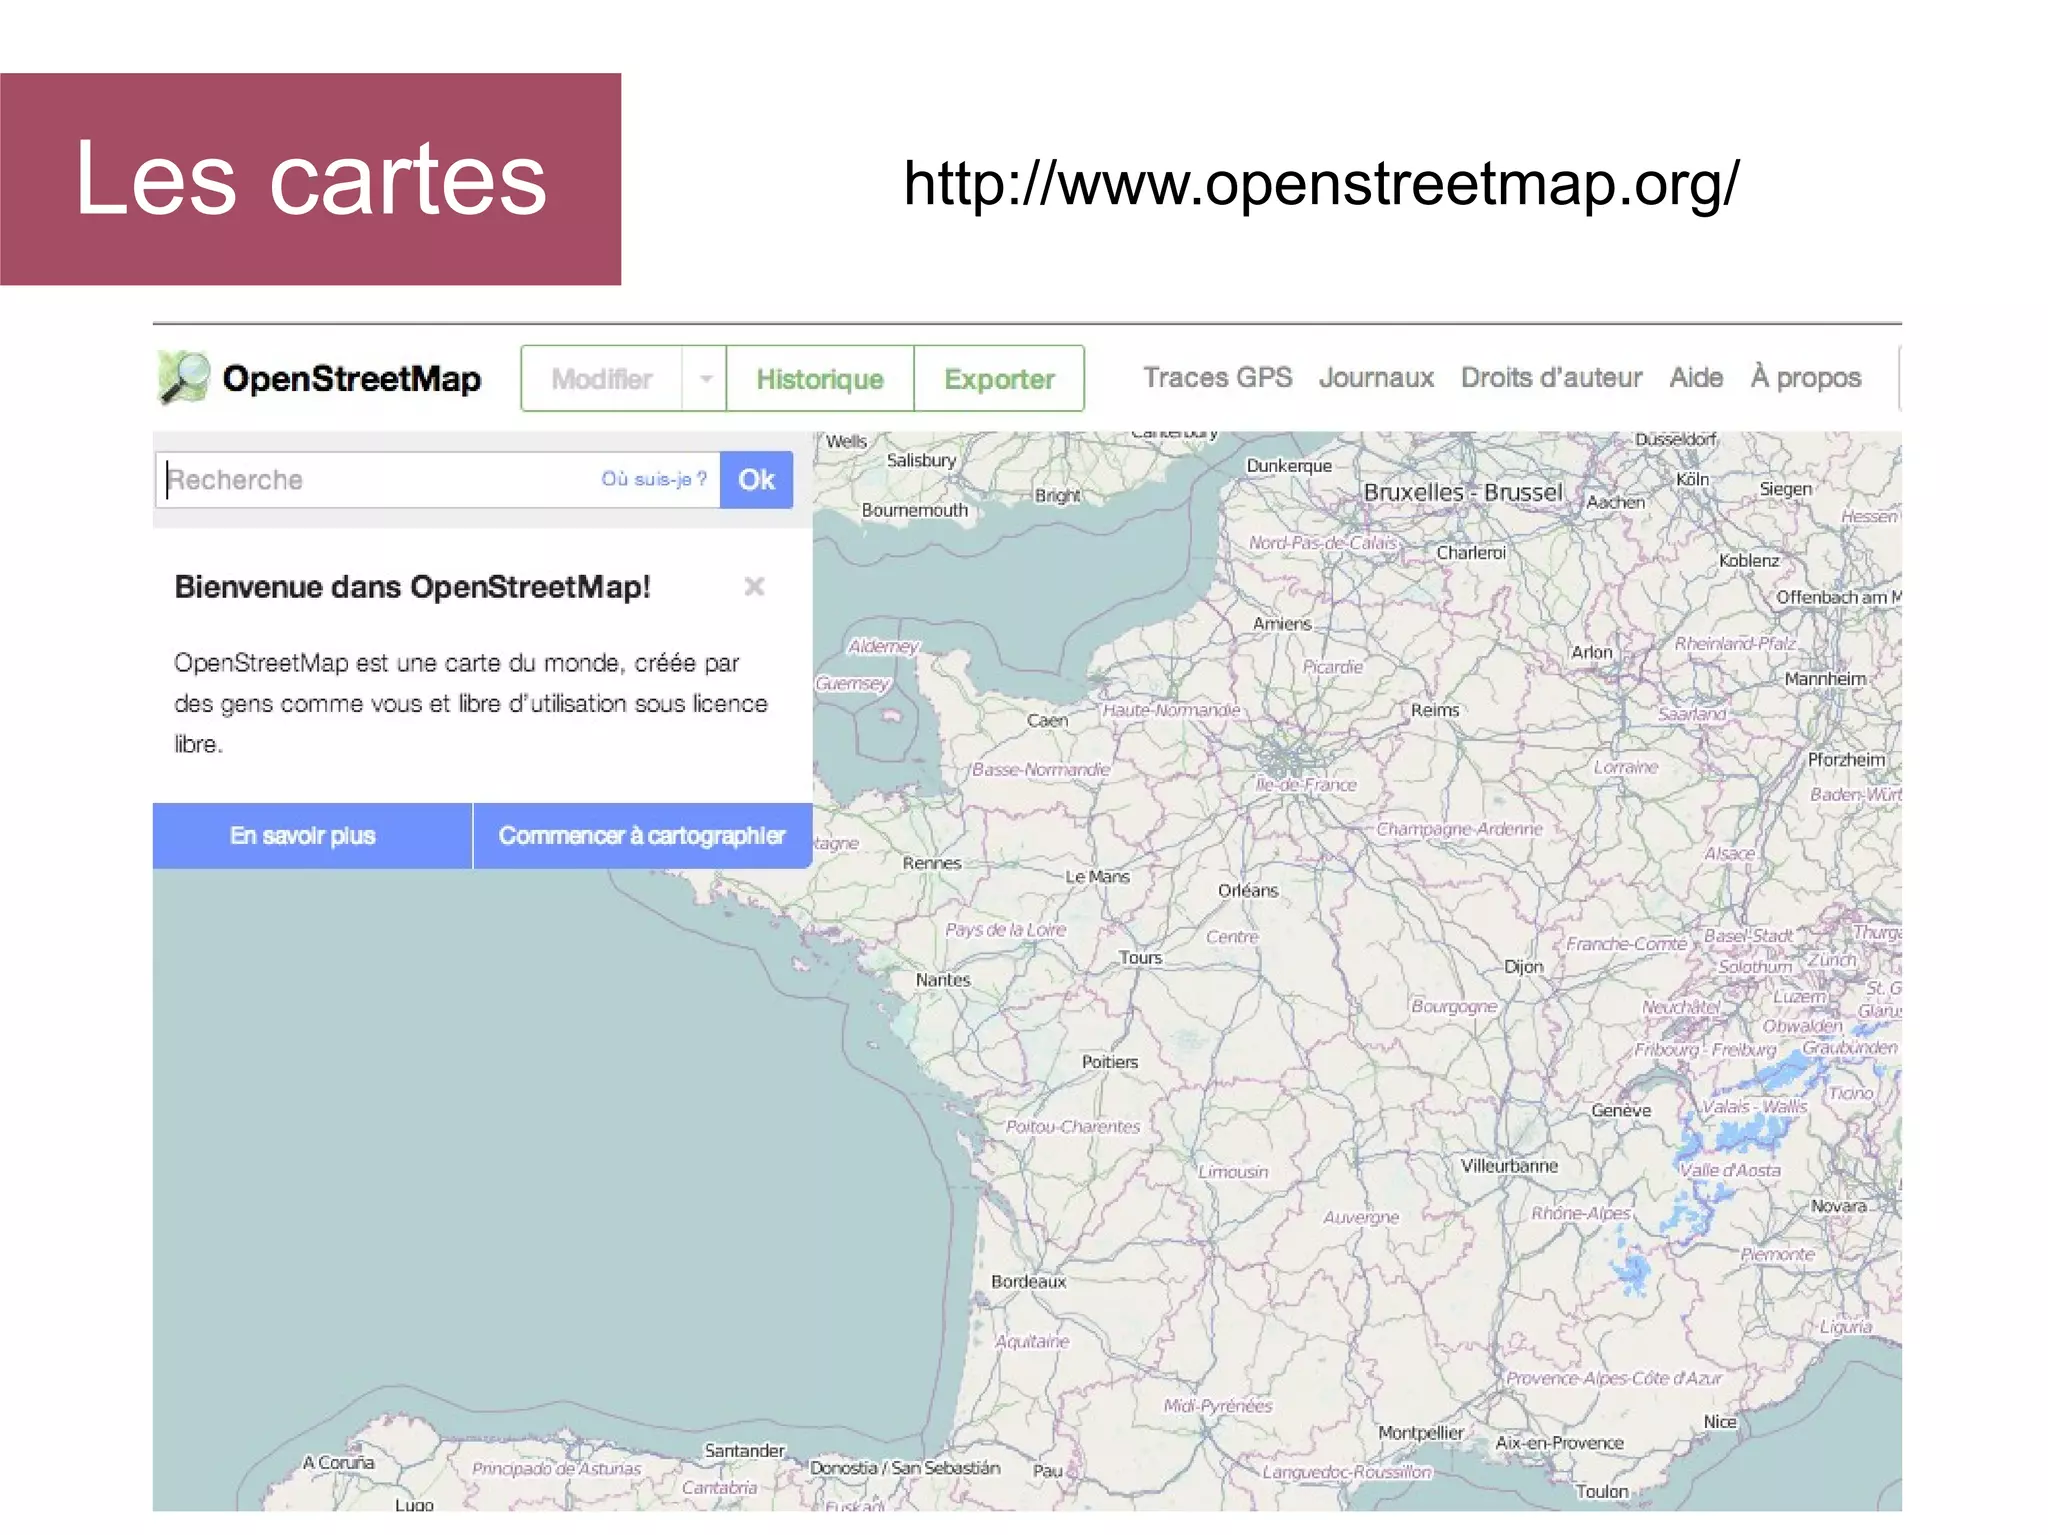2048x1535 pixels.
Task: Open the À propos page
Action: pyautogui.click(x=1806, y=377)
